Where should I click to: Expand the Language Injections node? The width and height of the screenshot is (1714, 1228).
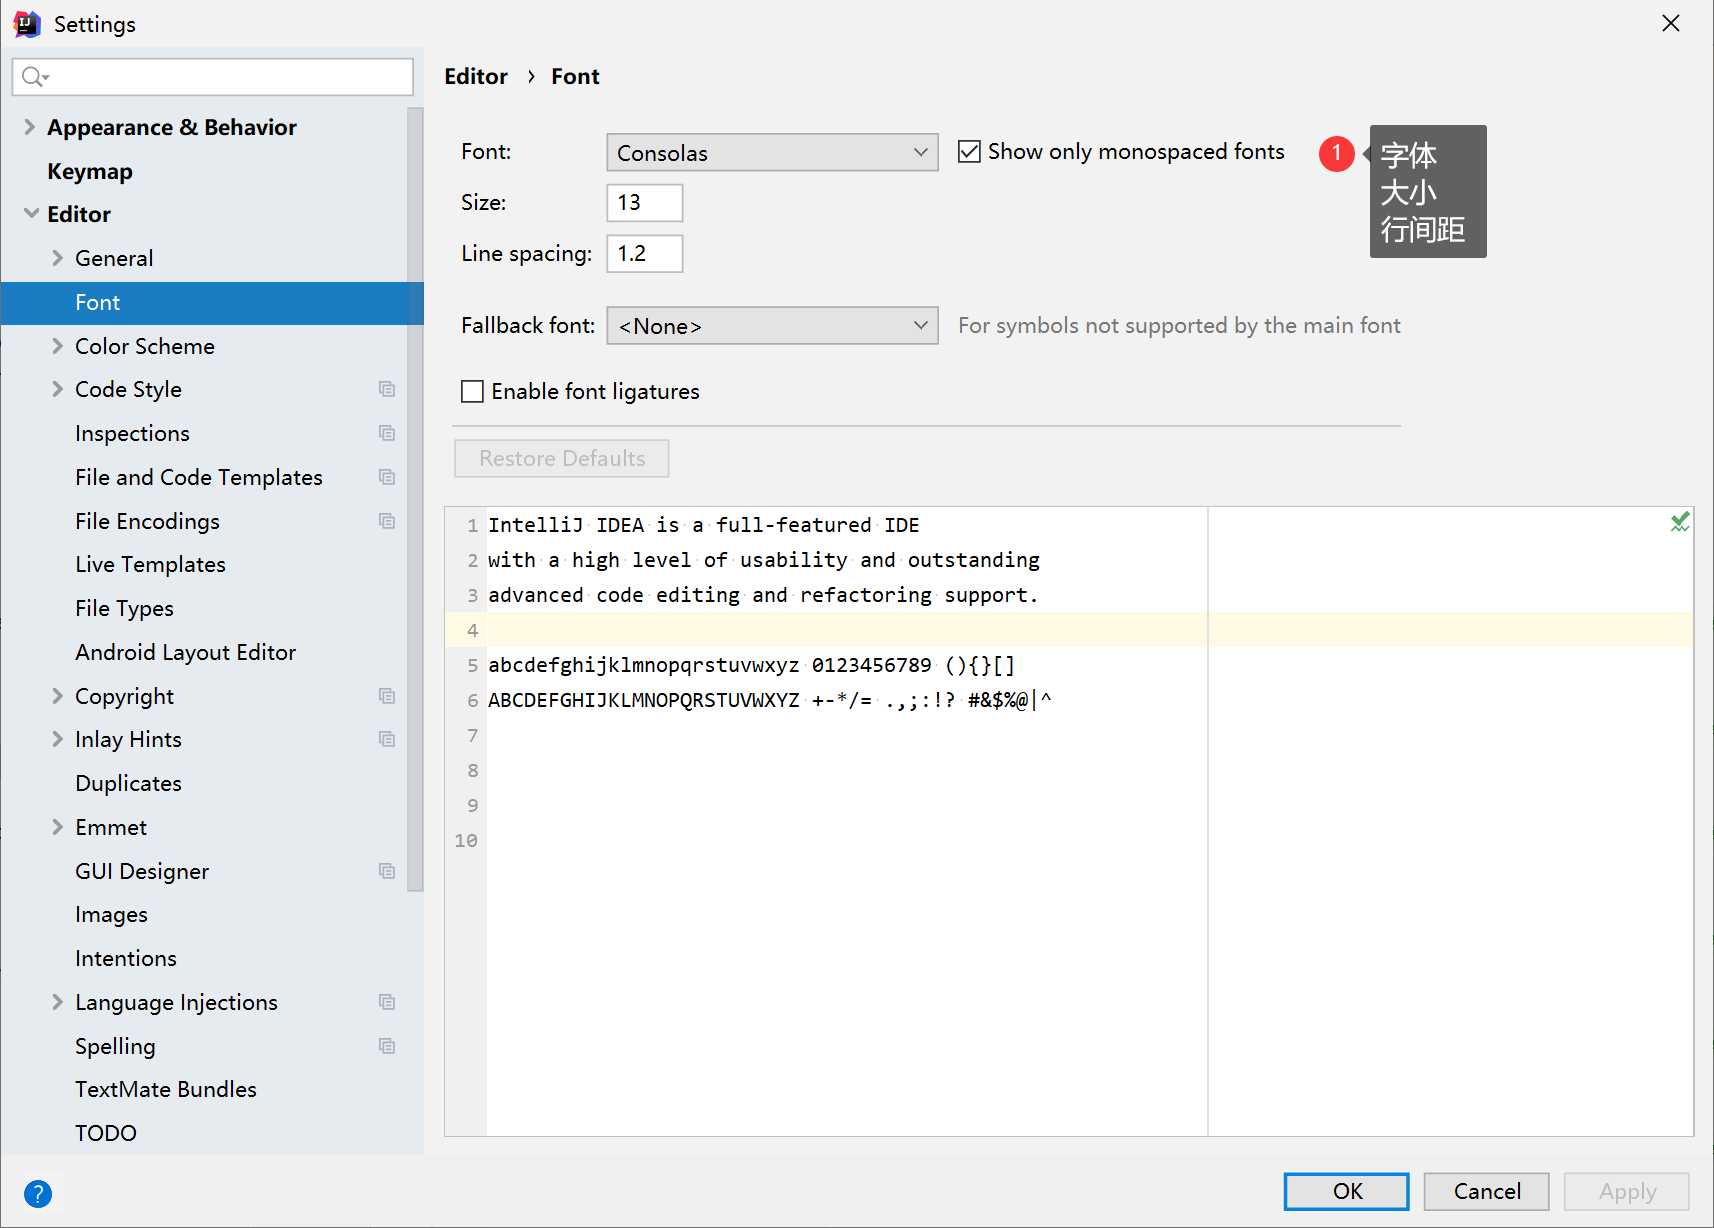pos(57,1002)
